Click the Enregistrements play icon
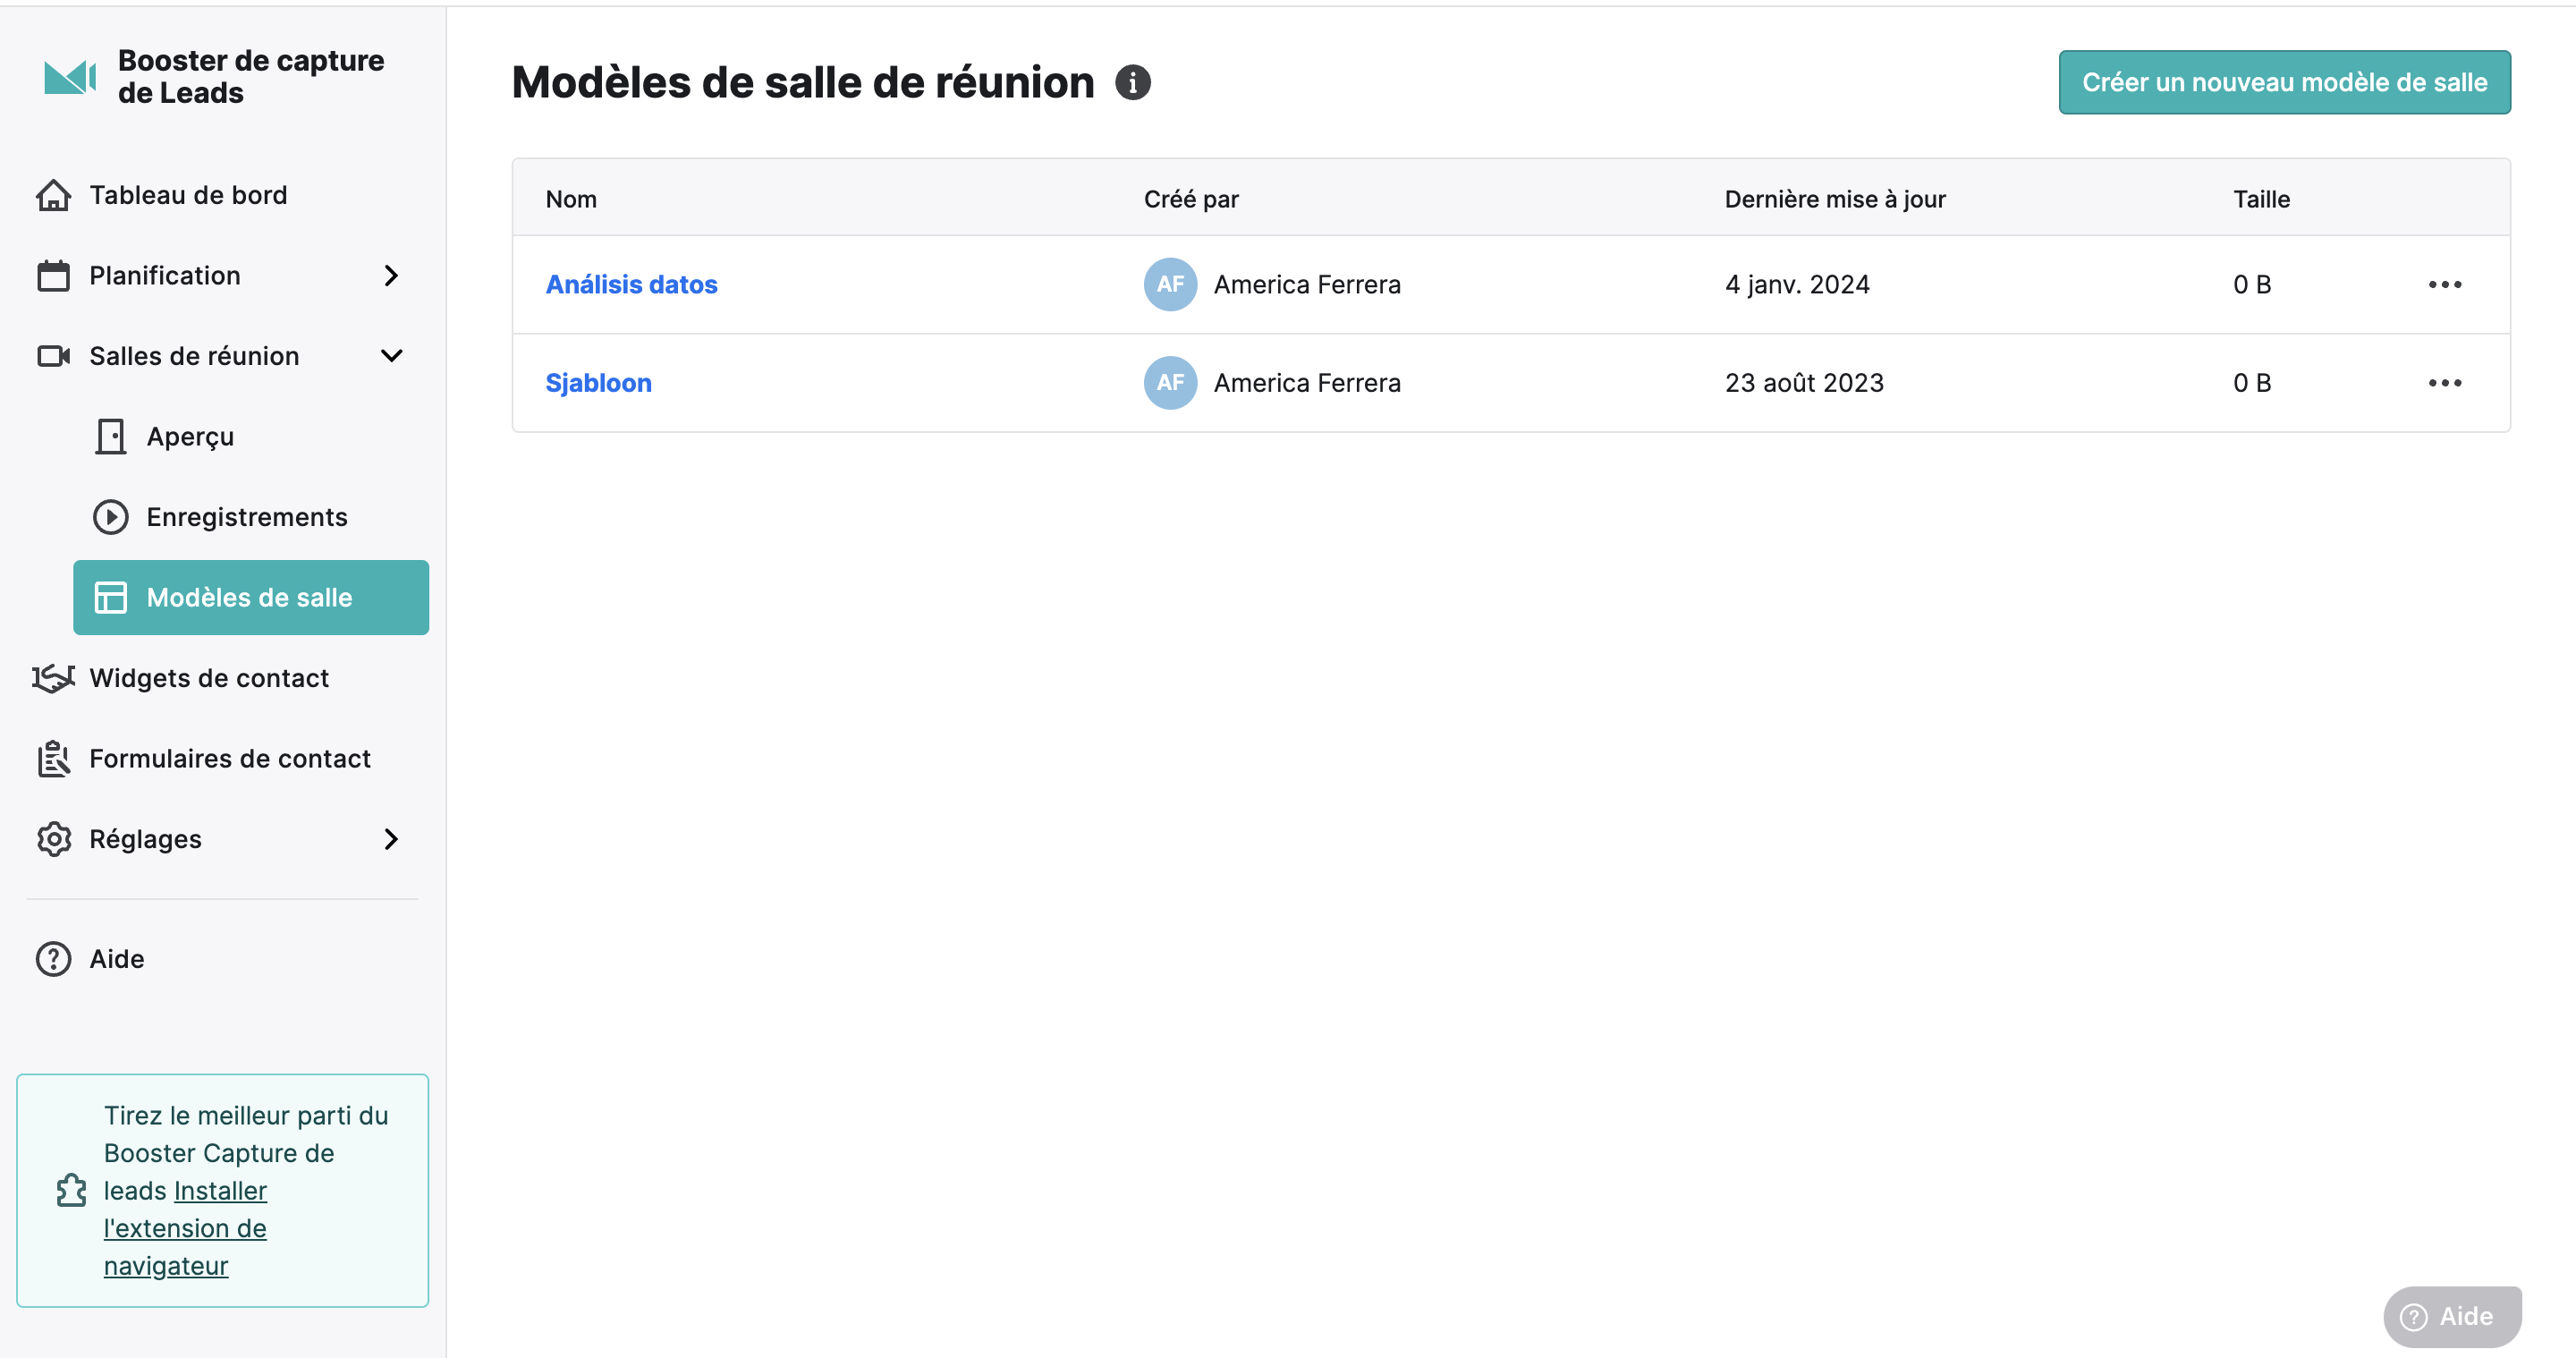 pos(111,517)
